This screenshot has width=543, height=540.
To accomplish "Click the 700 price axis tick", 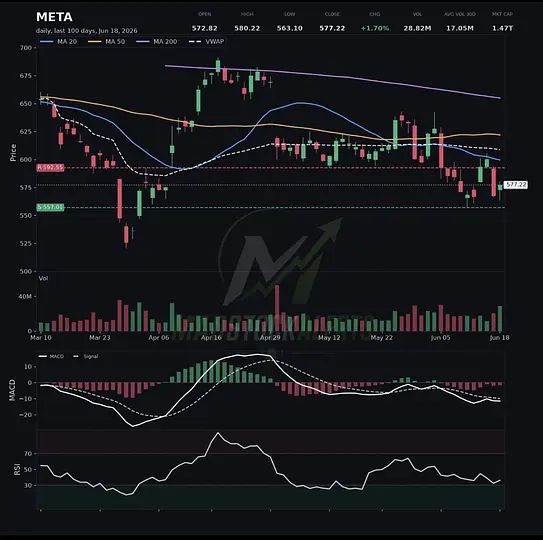I will [26, 48].
